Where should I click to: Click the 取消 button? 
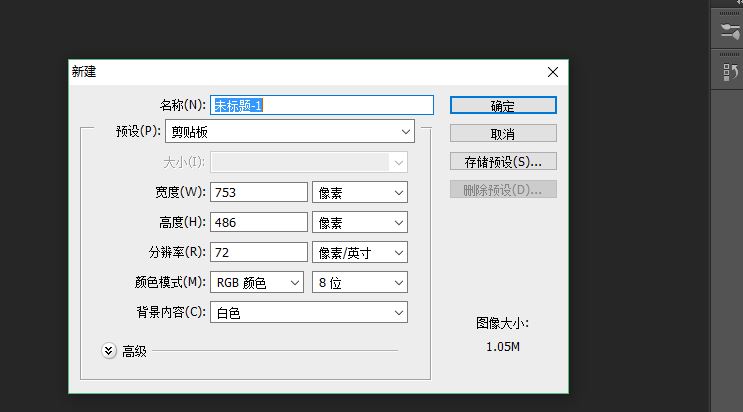click(x=503, y=134)
